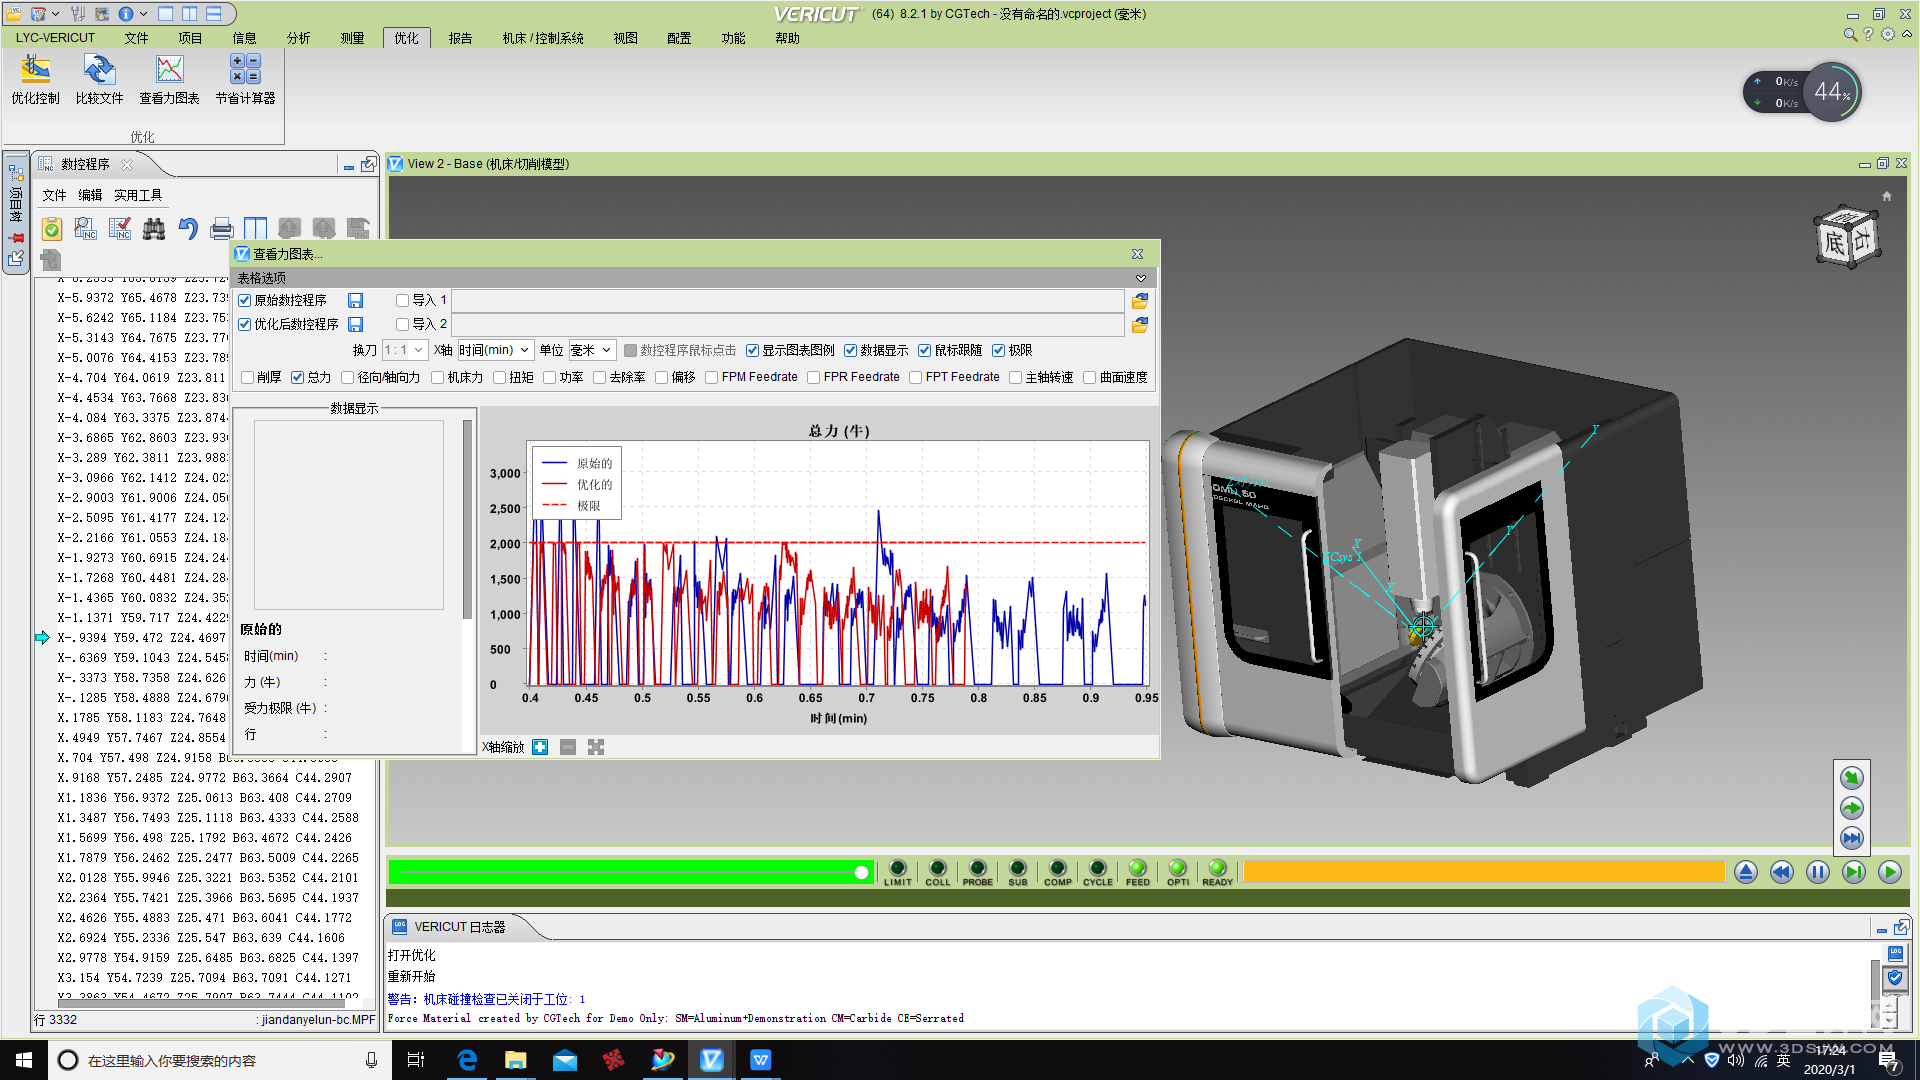Click the reset model eject button
This screenshot has width=1920, height=1080.
pos(1745,872)
